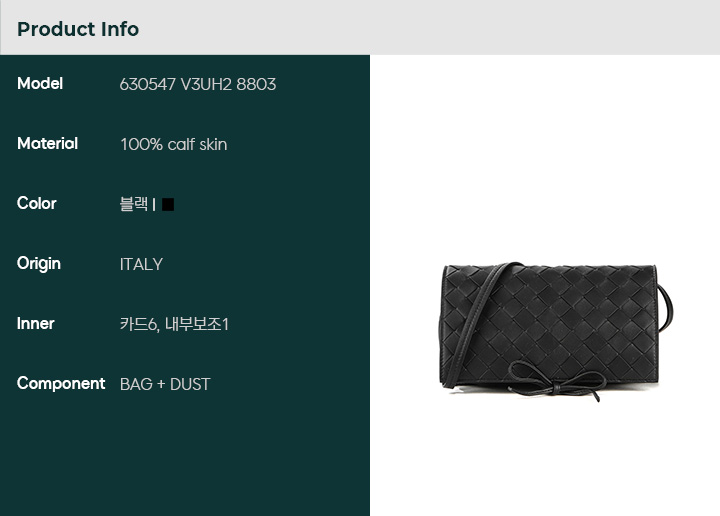The height and width of the screenshot is (516, 720).
Task: Click the bag's shoulder strap in image
Action: [x=475, y=319]
